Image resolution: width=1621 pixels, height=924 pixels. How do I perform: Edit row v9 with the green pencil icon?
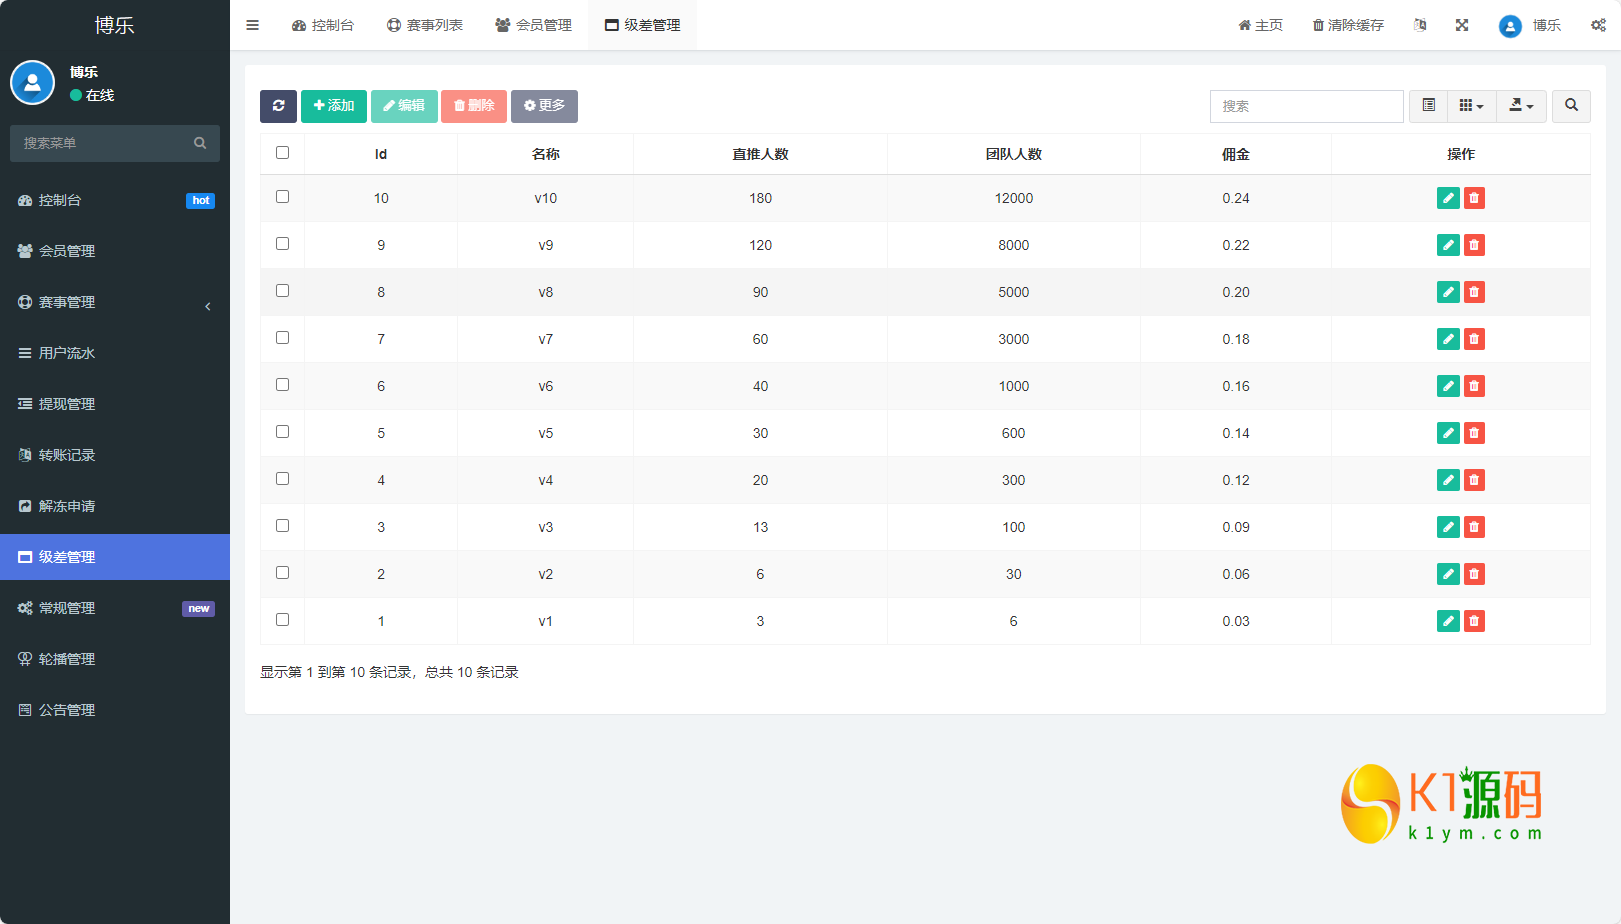click(1448, 245)
